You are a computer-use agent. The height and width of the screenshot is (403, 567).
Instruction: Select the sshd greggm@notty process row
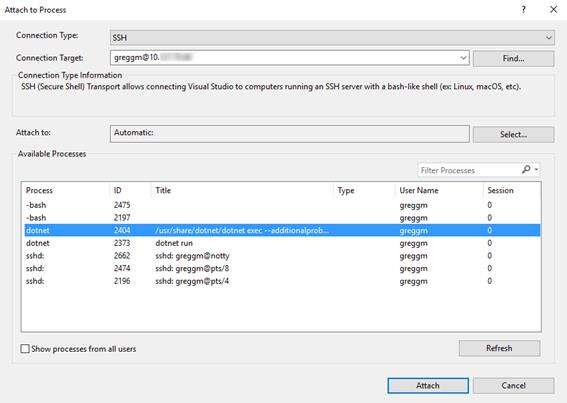coord(282,256)
